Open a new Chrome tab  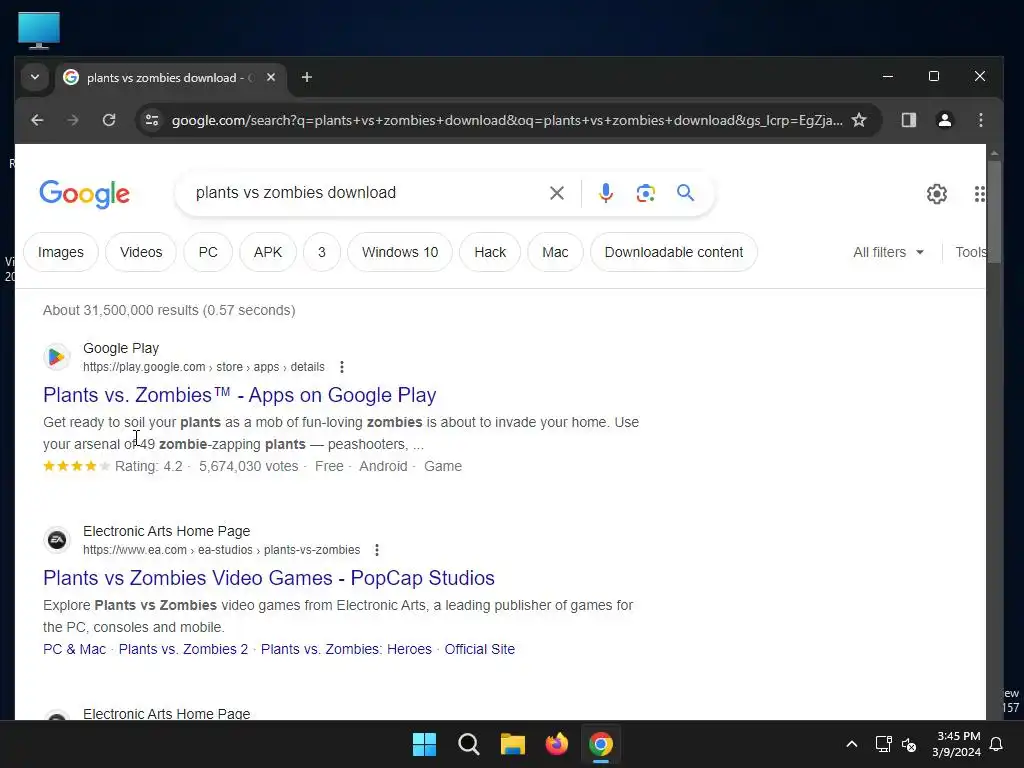pyautogui.click(x=306, y=78)
